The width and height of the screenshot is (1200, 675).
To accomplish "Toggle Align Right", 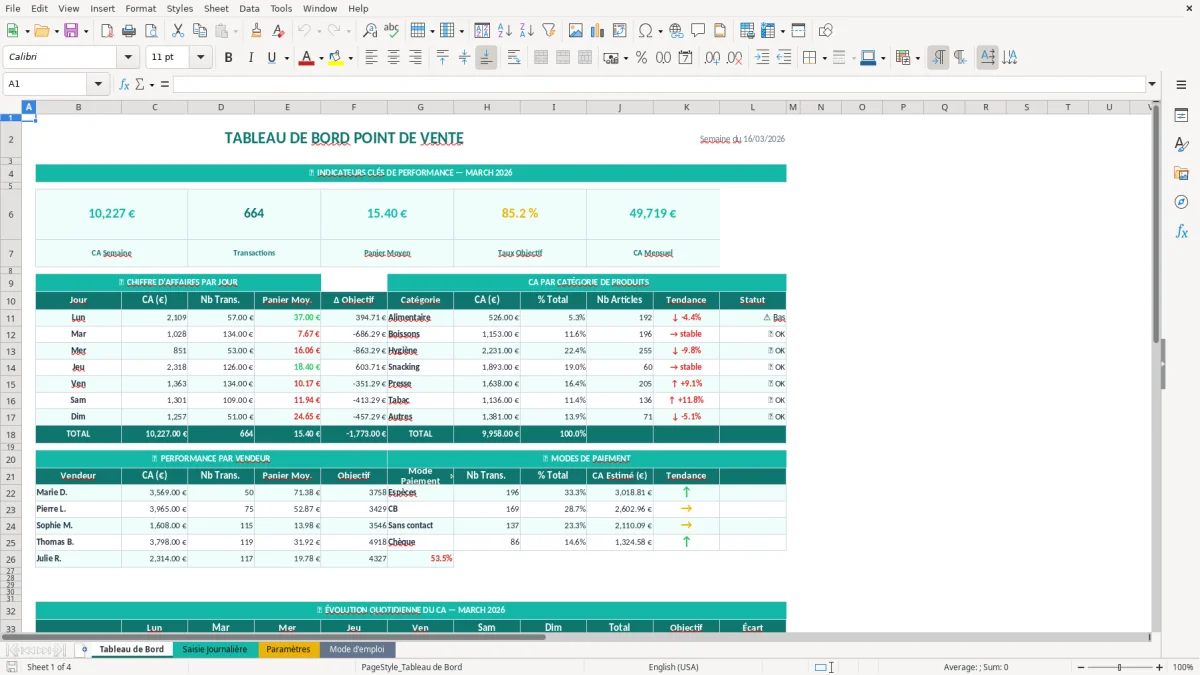I will [x=416, y=58].
